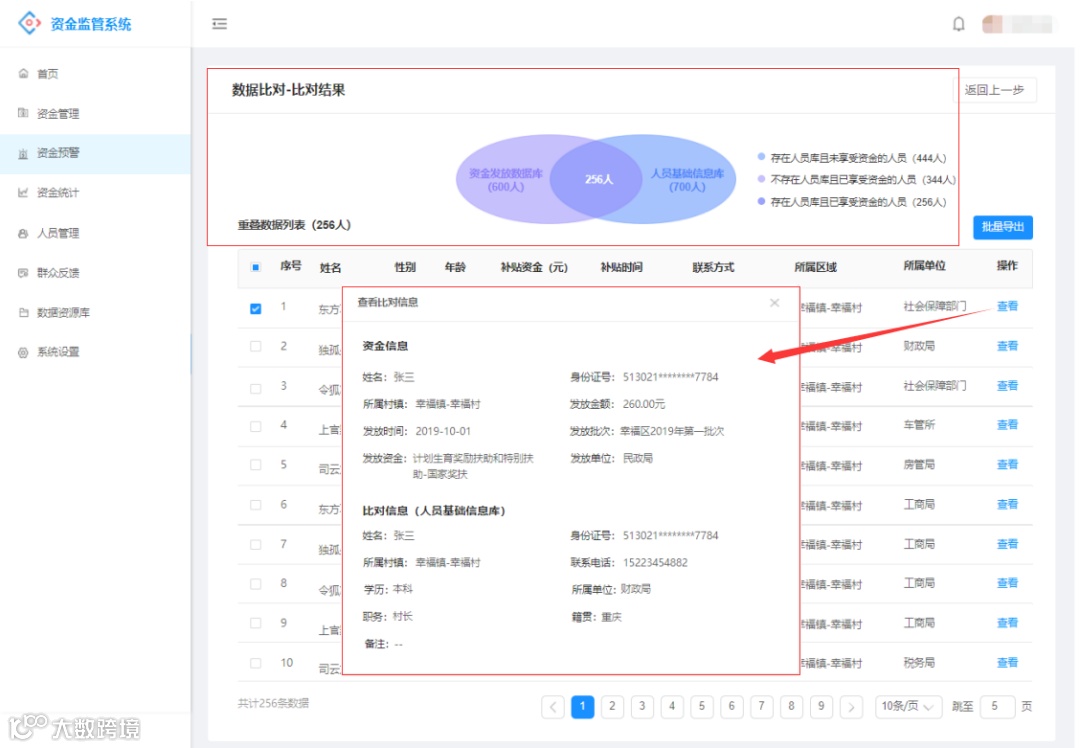Screen dimensions: 1080x748
Task: Open notifications bell icon
Action: coord(958,24)
